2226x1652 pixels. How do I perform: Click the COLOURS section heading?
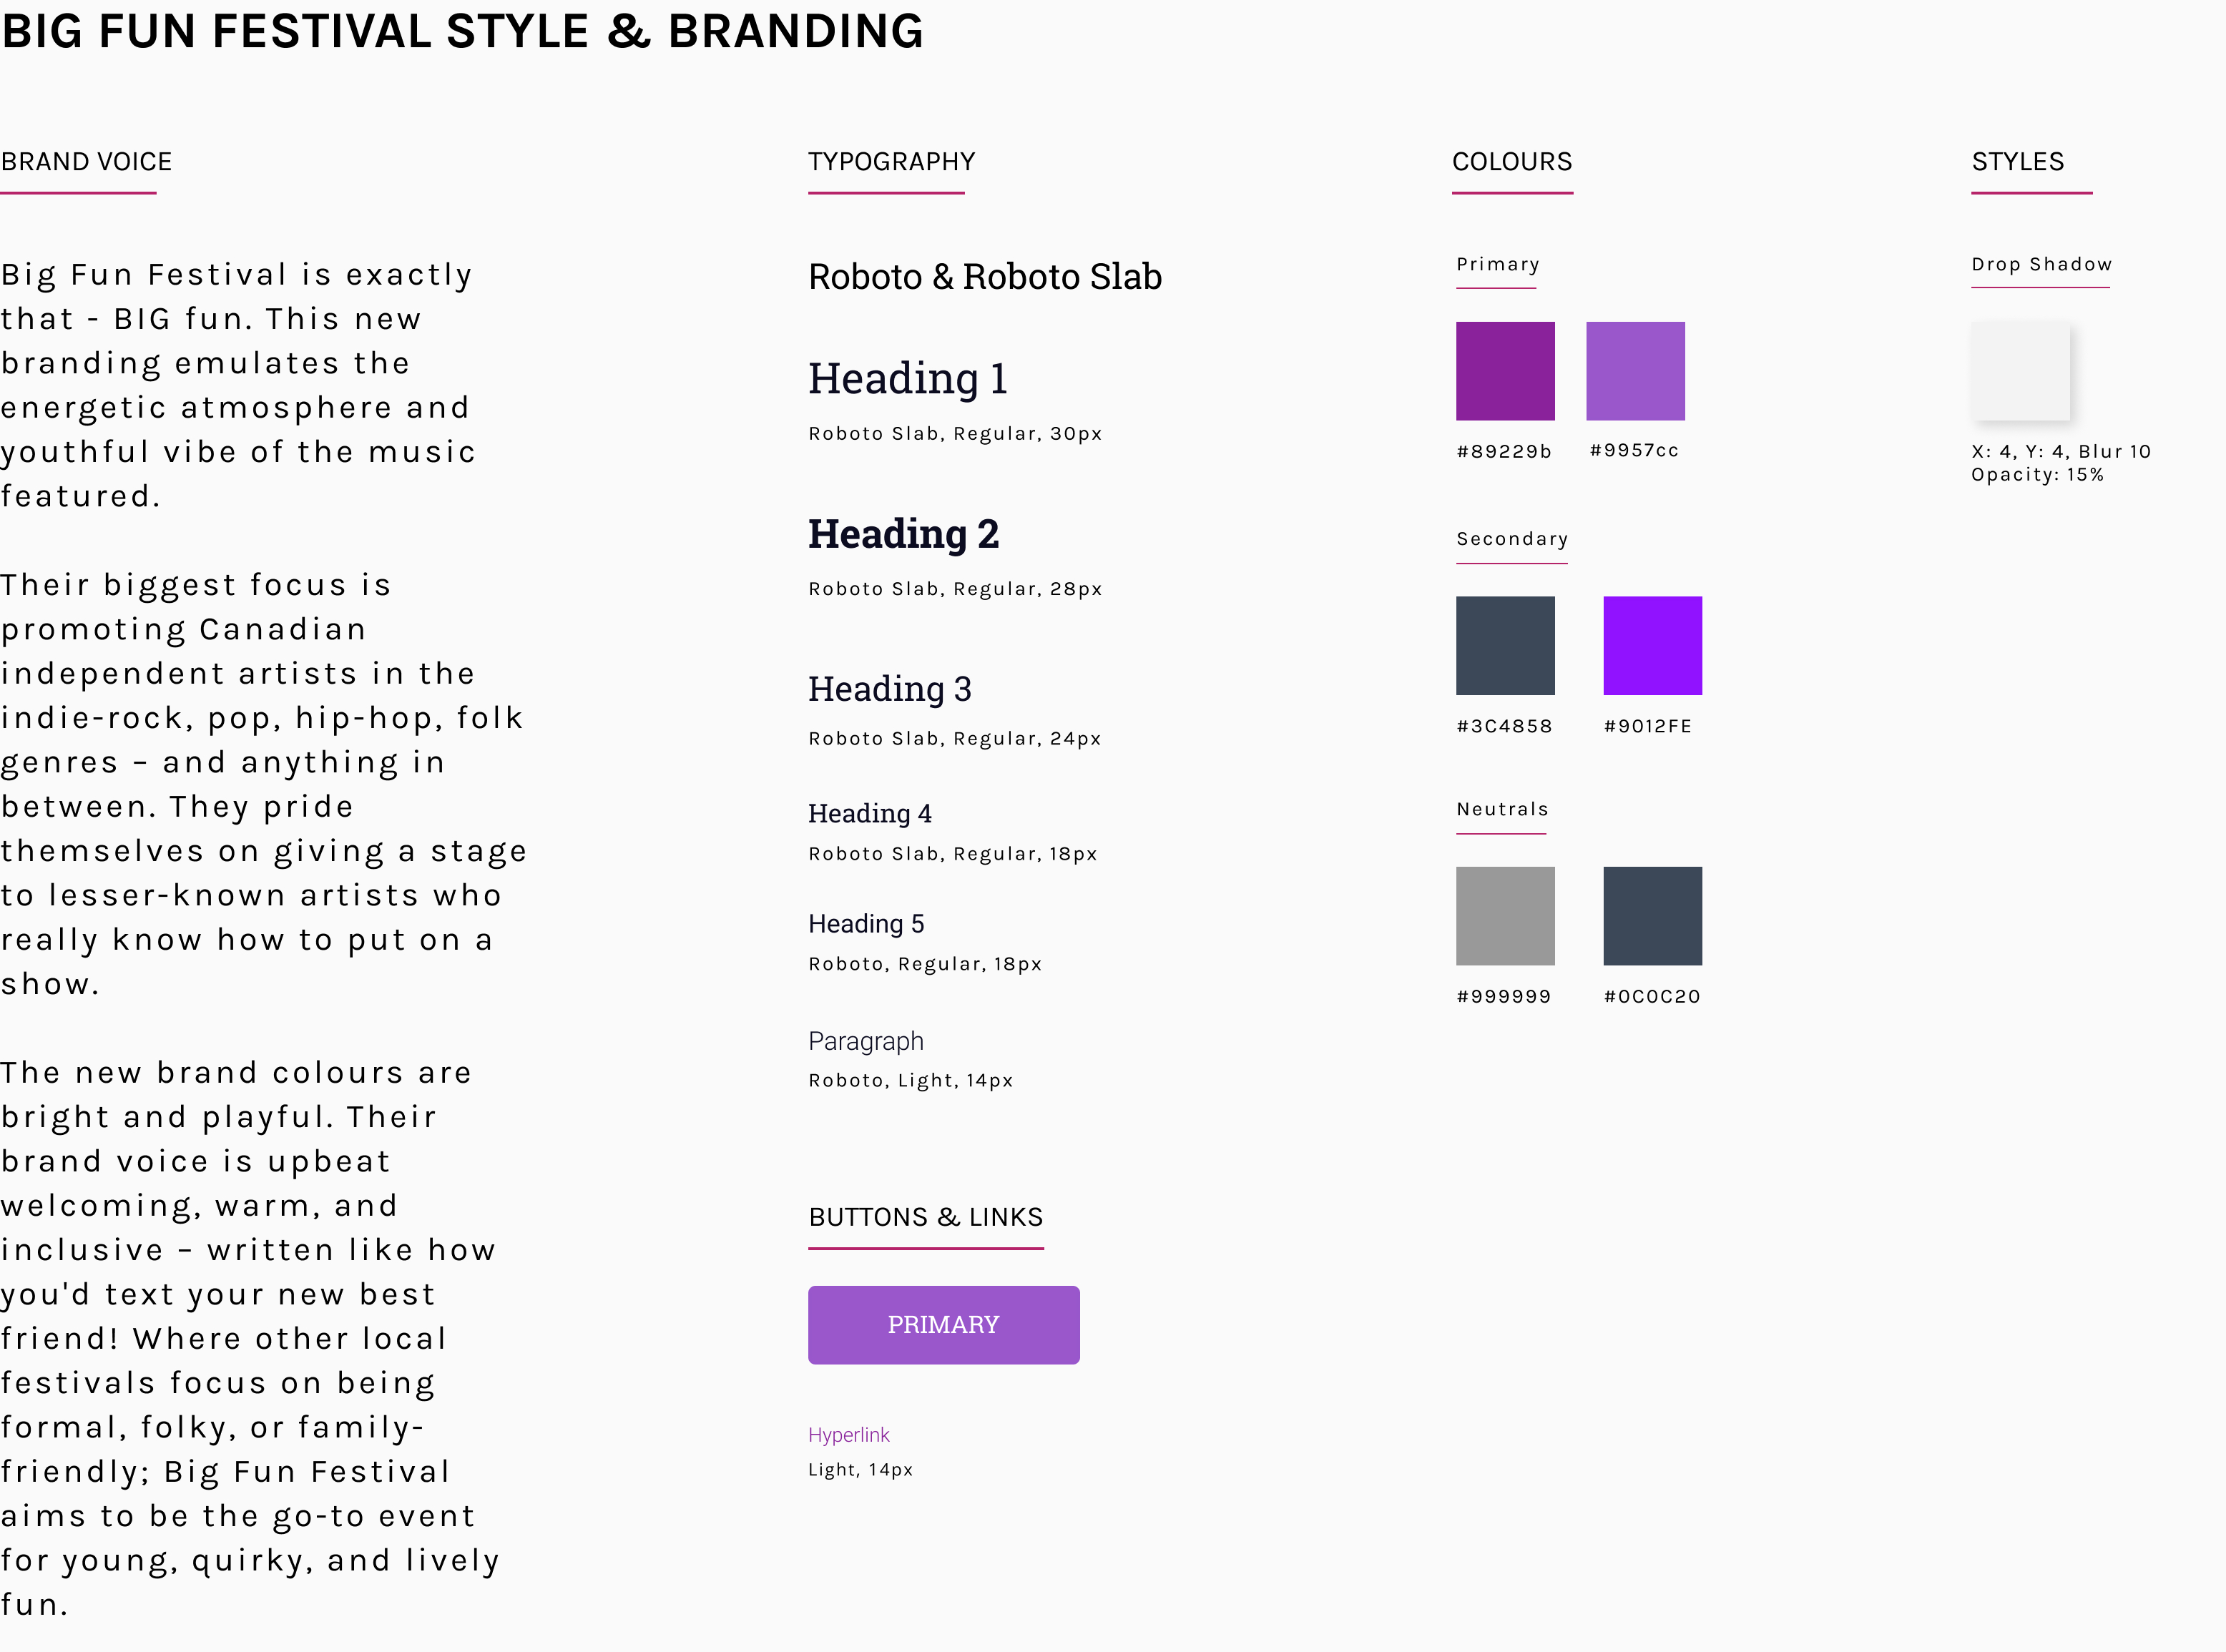click(x=1512, y=162)
